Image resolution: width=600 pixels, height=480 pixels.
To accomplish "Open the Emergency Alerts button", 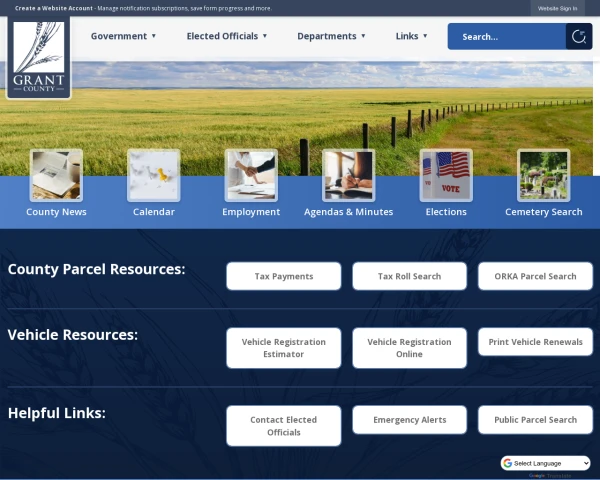I will [x=409, y=420].
